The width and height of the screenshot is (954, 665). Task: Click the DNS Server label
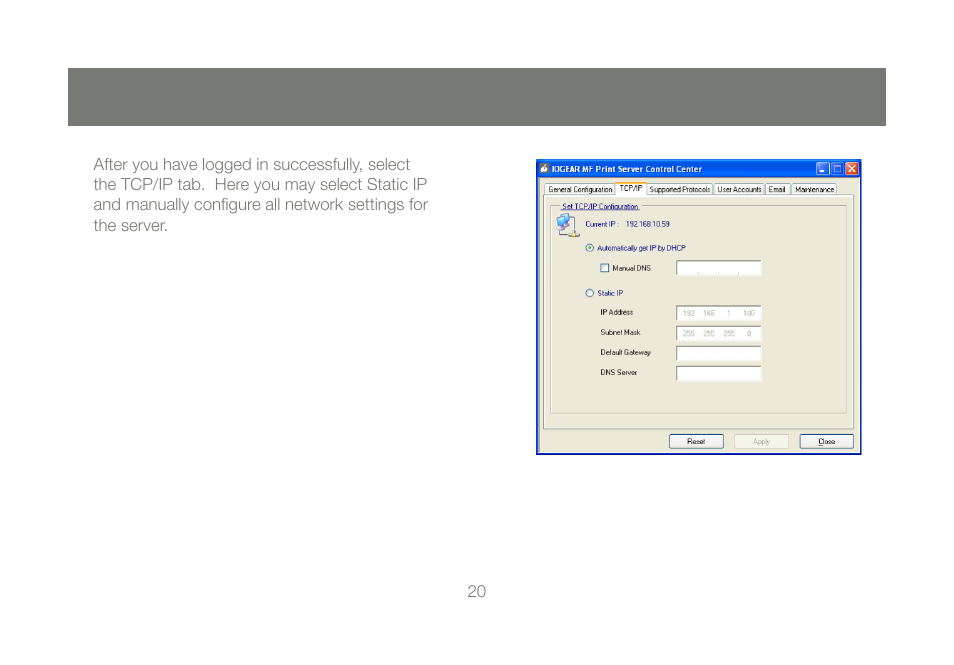coord(618,372)
